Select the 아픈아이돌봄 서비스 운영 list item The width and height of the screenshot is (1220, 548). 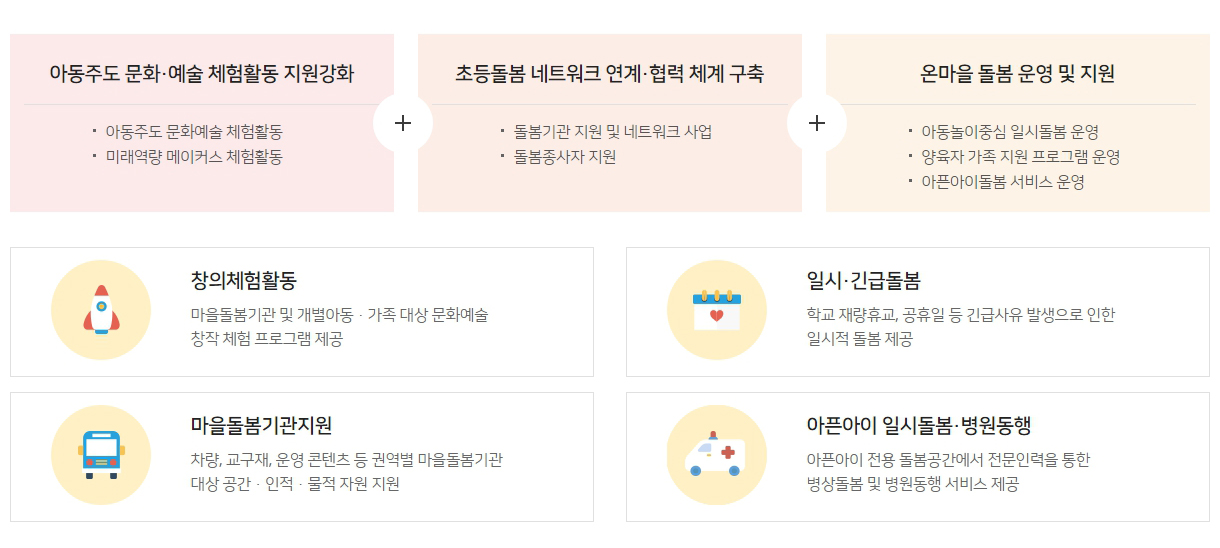[x=1003, y=182]
